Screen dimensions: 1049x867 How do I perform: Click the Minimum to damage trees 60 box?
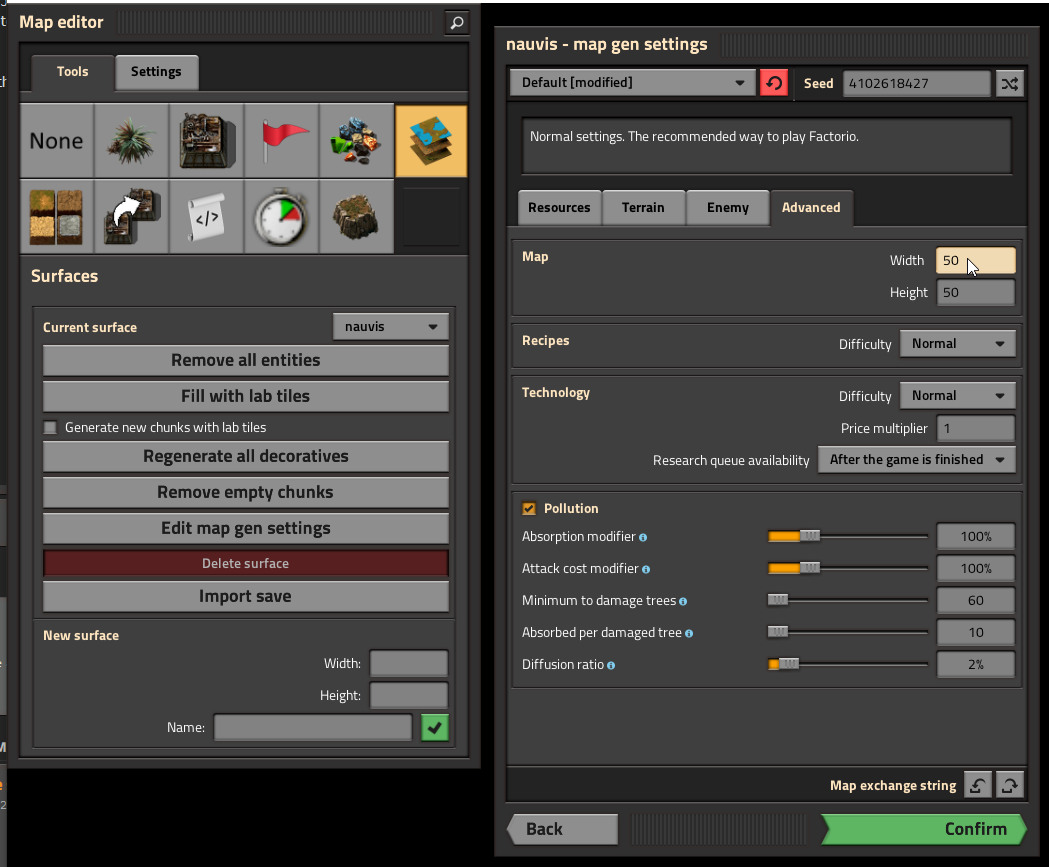pyautogui.click(x=975, y=601)
